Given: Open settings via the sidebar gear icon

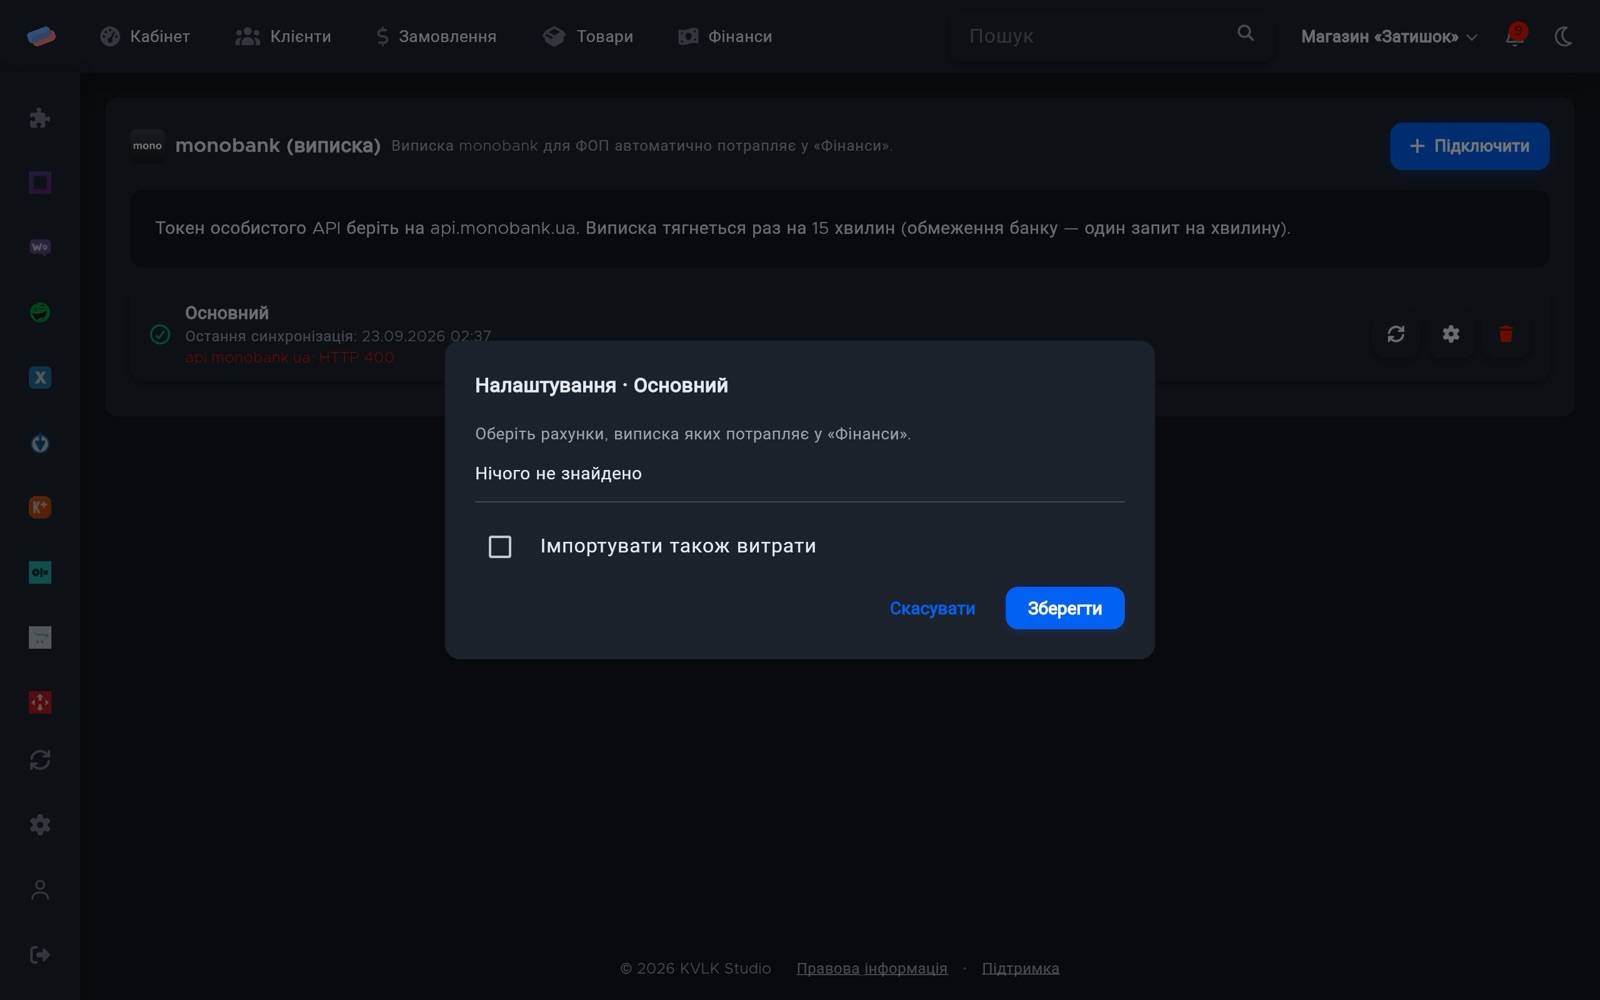Looking at the screenshot, I should tap(40, 825).
